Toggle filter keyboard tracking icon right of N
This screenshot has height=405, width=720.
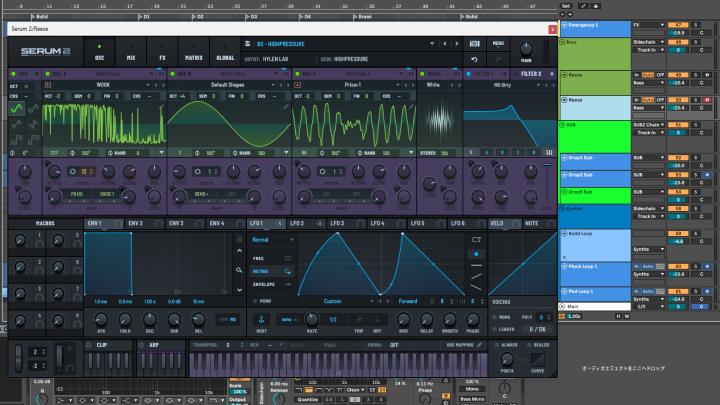(x=549, y=152)
